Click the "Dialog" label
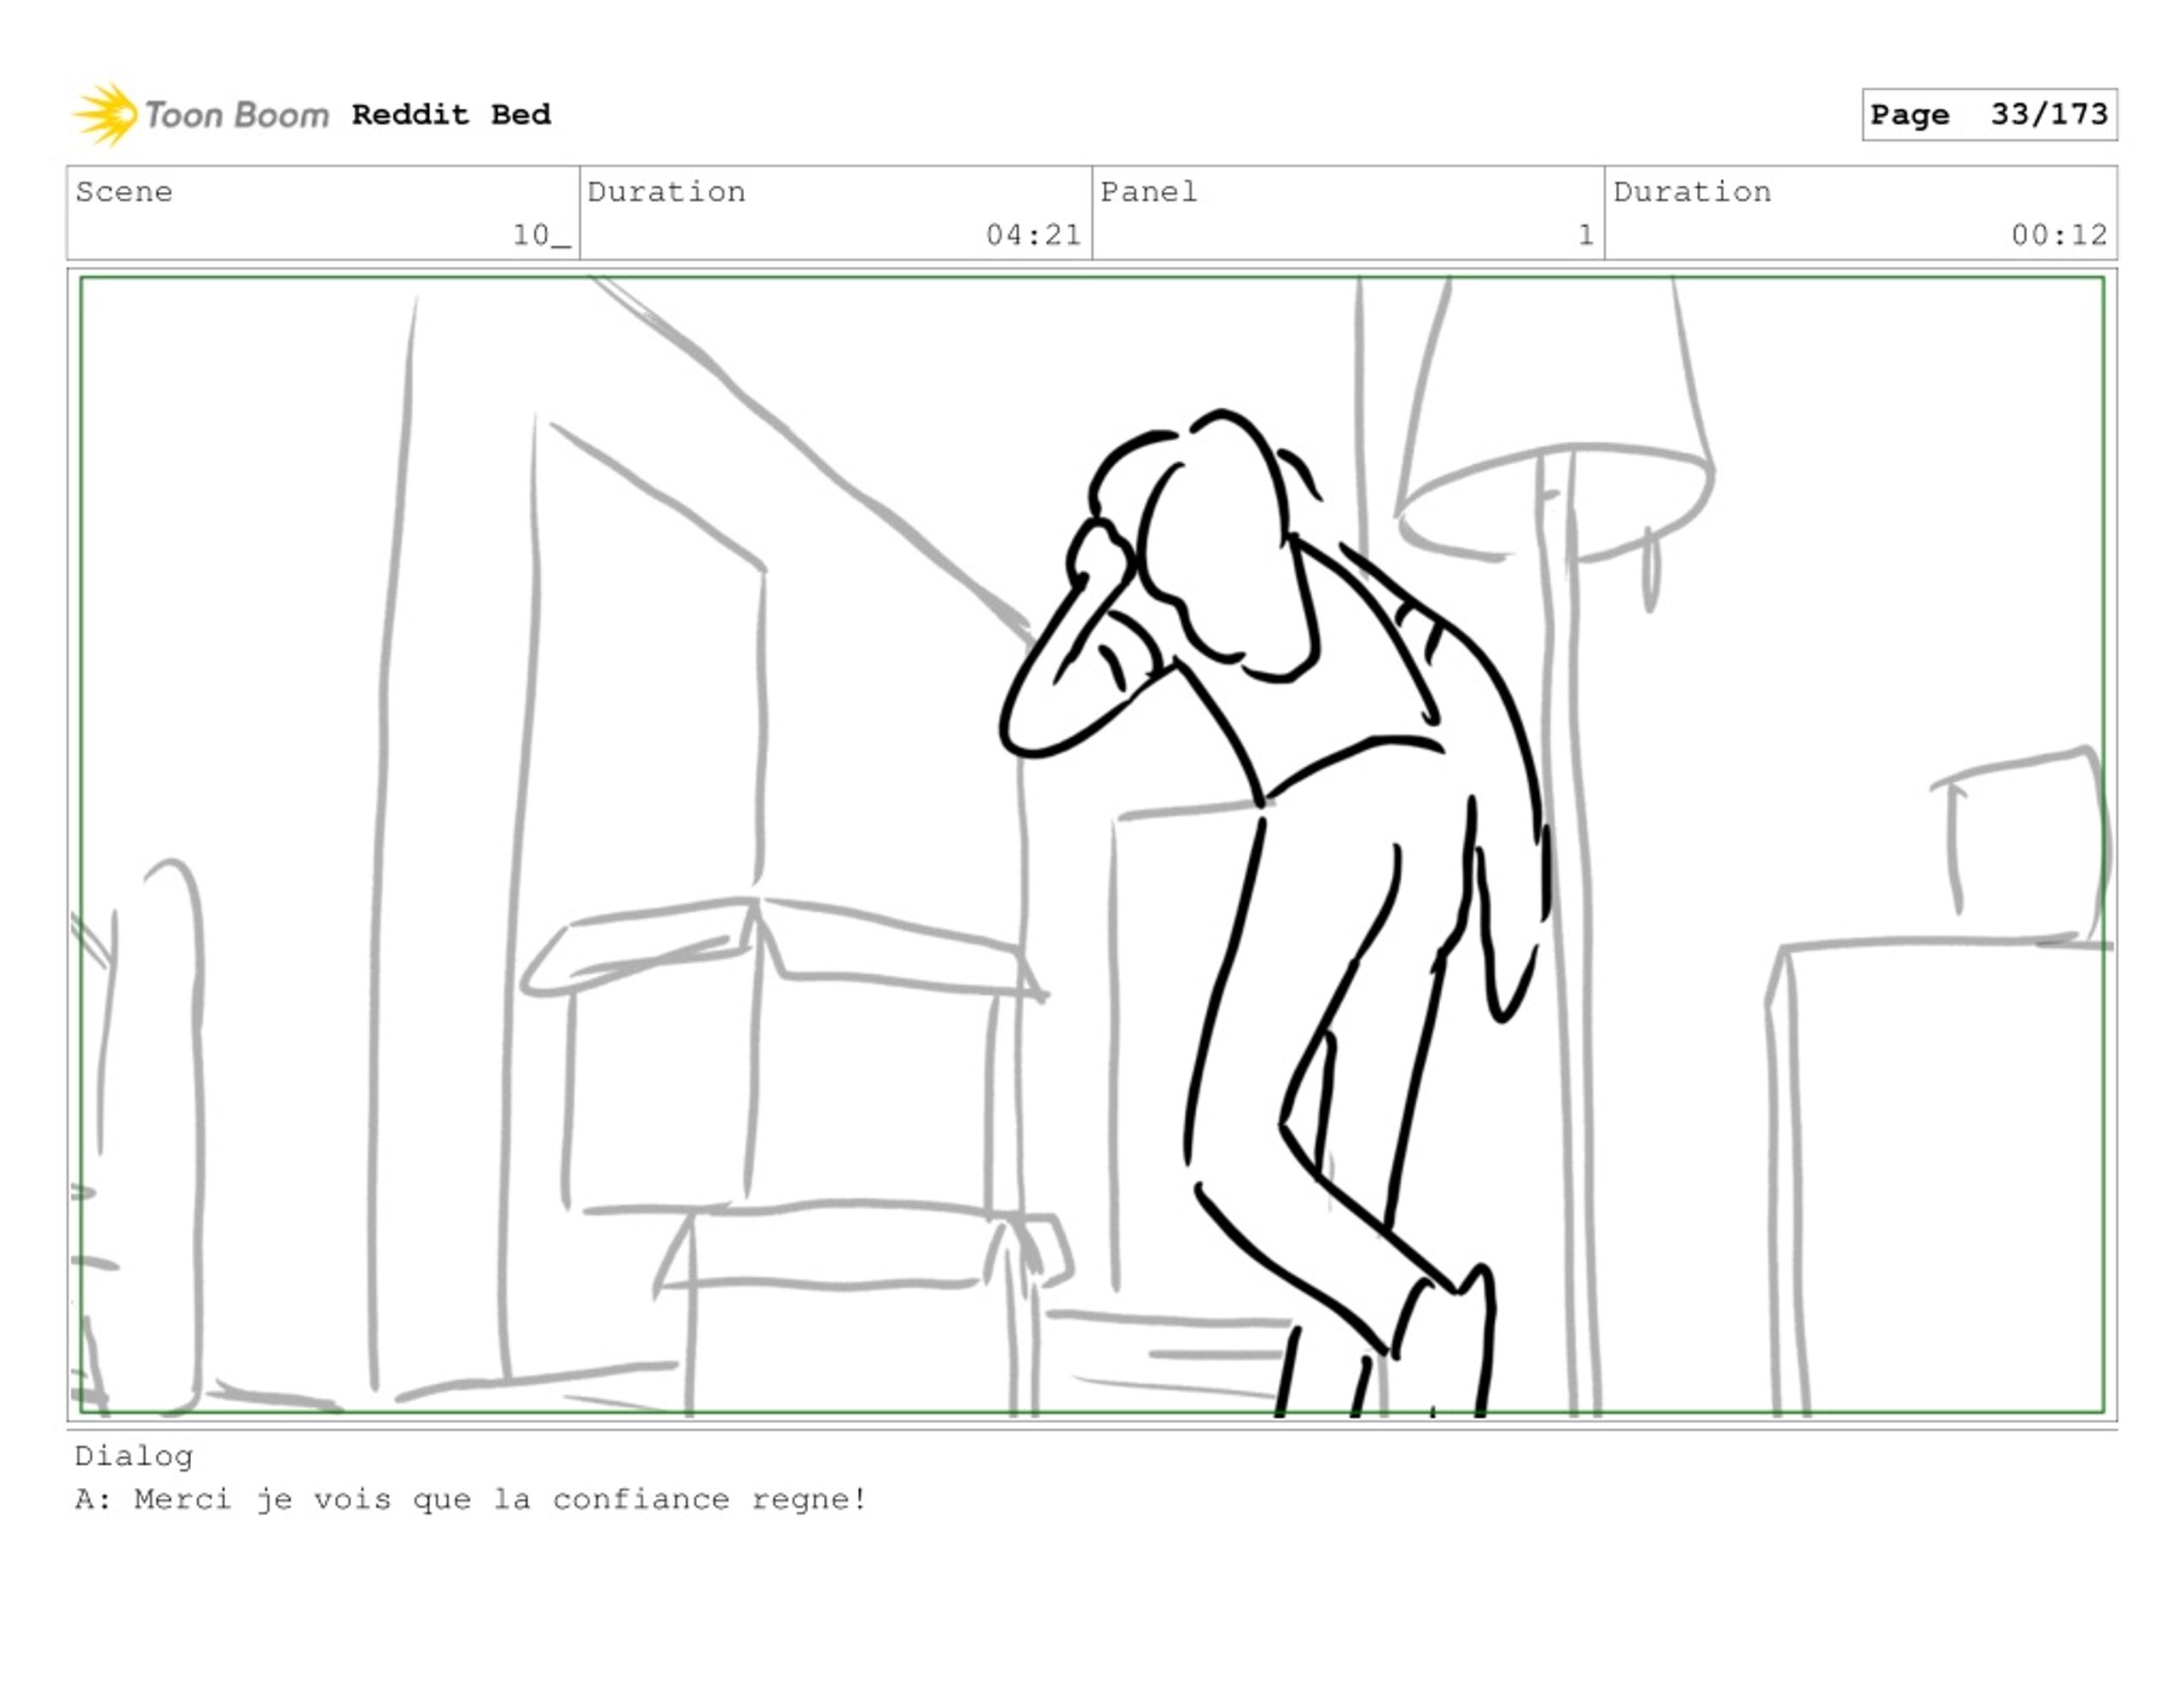2184x1691 pixels. coord(134,1456)
